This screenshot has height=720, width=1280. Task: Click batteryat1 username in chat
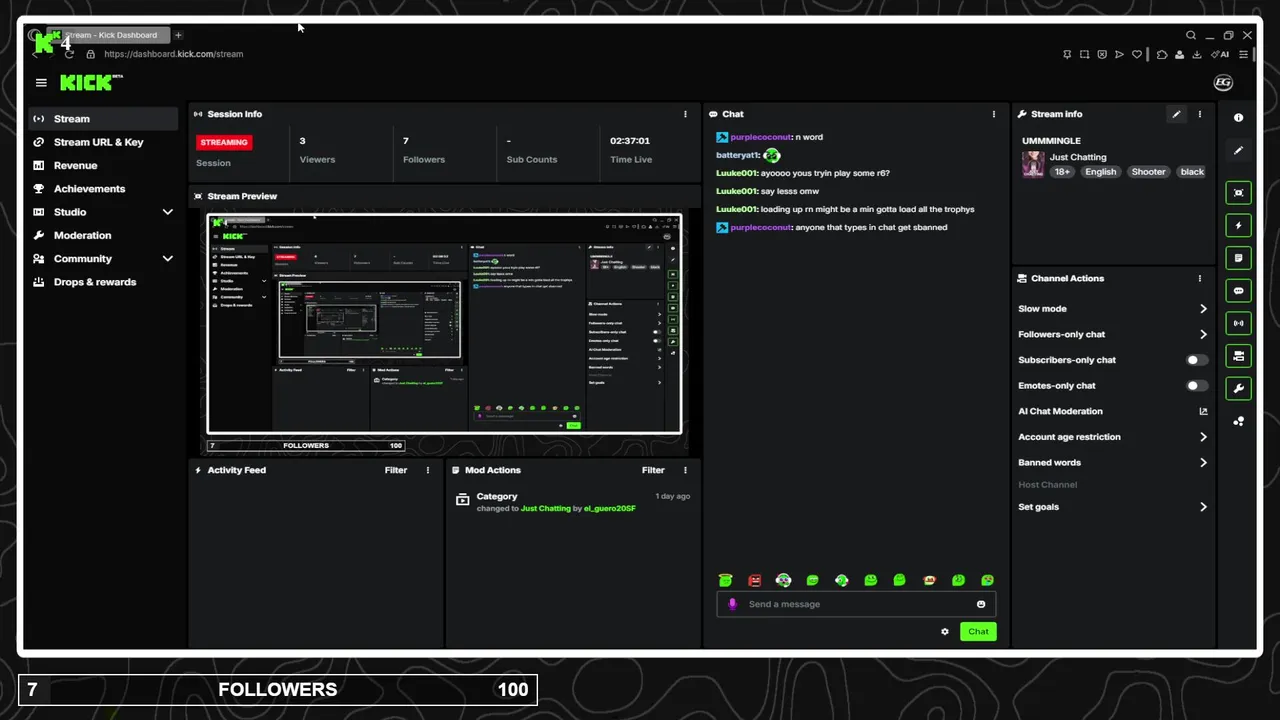tap(738, 155)
